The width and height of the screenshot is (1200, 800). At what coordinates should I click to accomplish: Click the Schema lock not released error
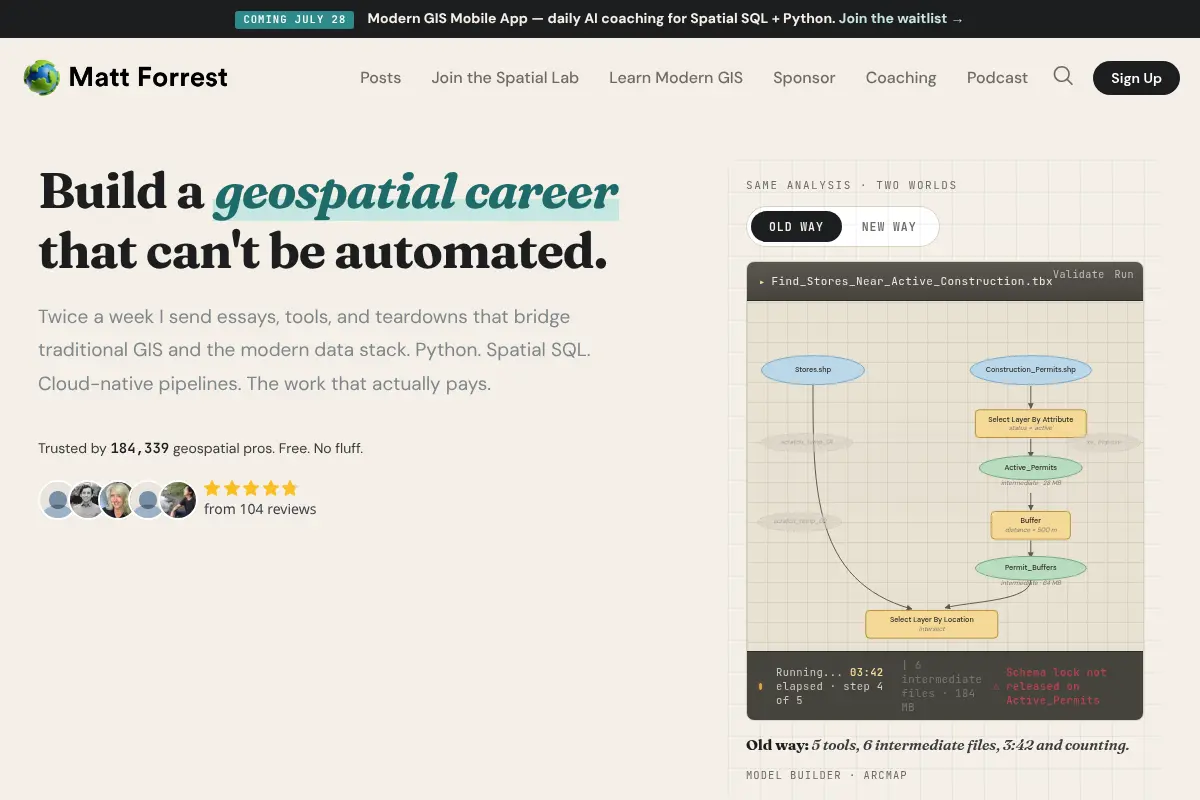point(1056,686)
